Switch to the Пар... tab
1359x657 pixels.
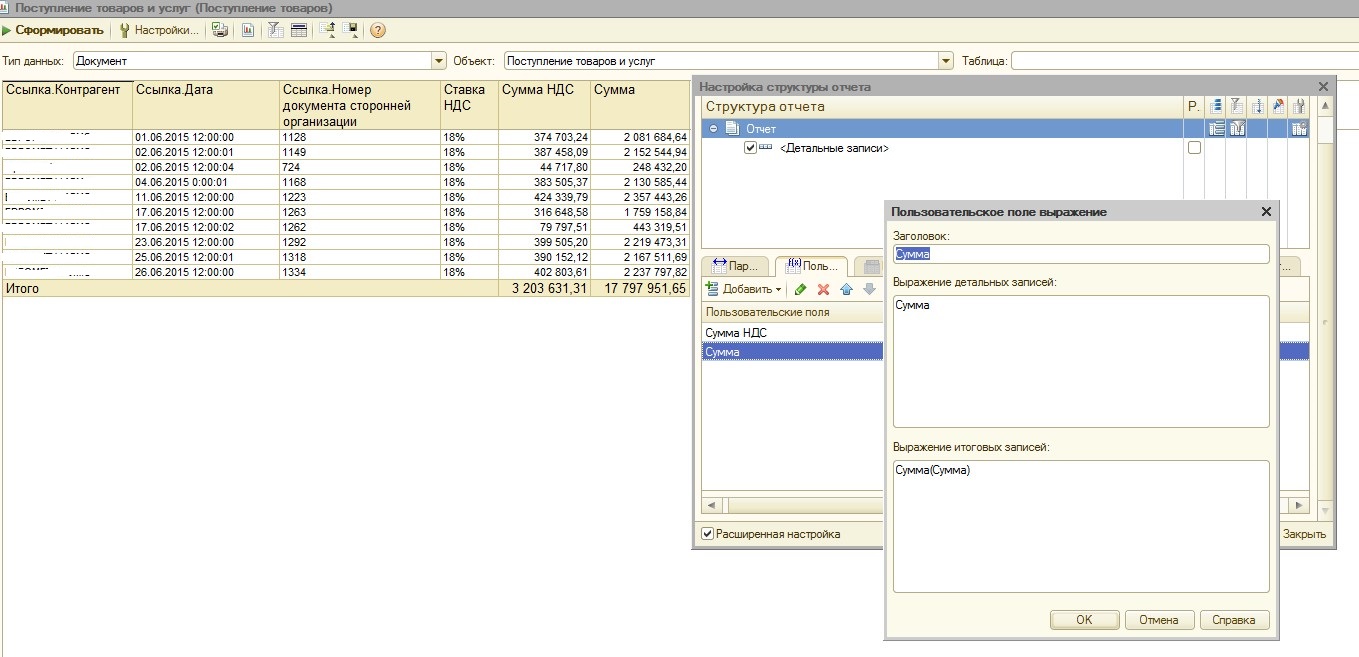[735, 266]
